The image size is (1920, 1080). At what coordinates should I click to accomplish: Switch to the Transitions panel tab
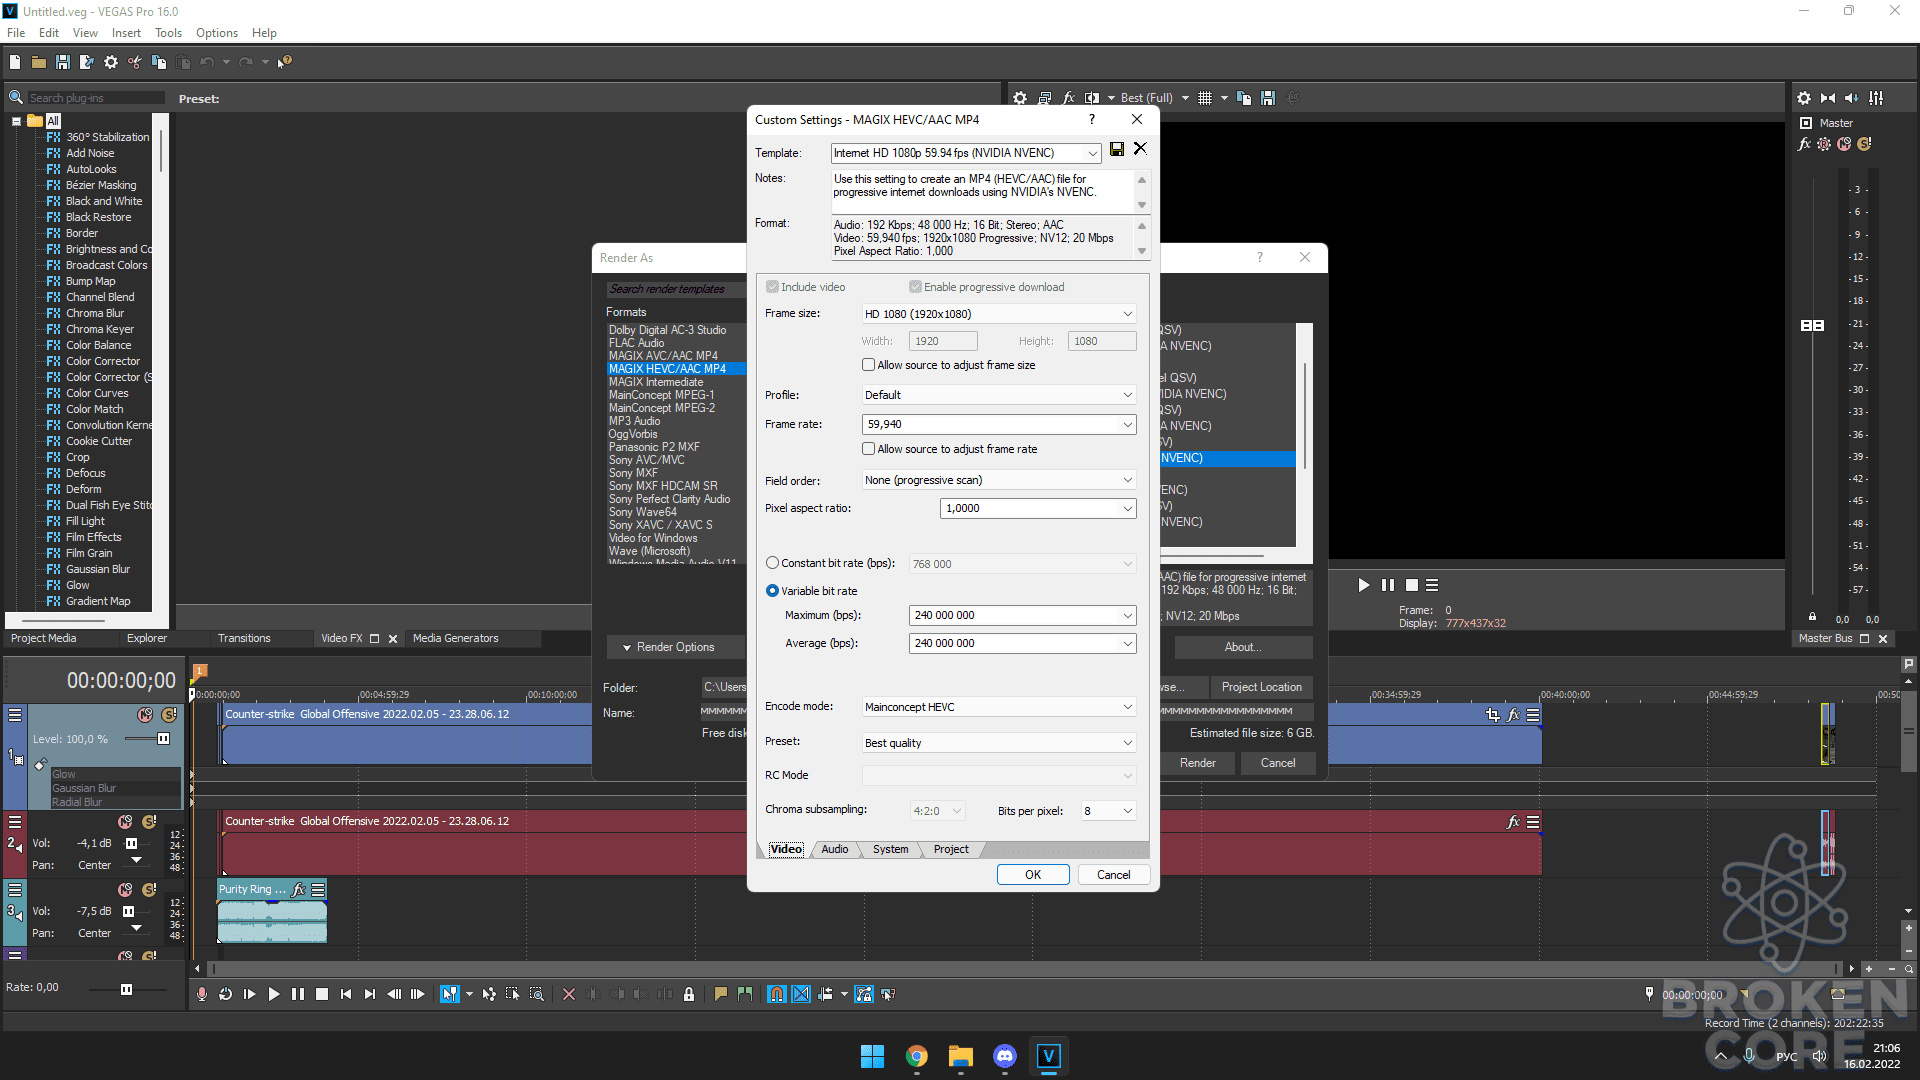click(x=244, y=638)
